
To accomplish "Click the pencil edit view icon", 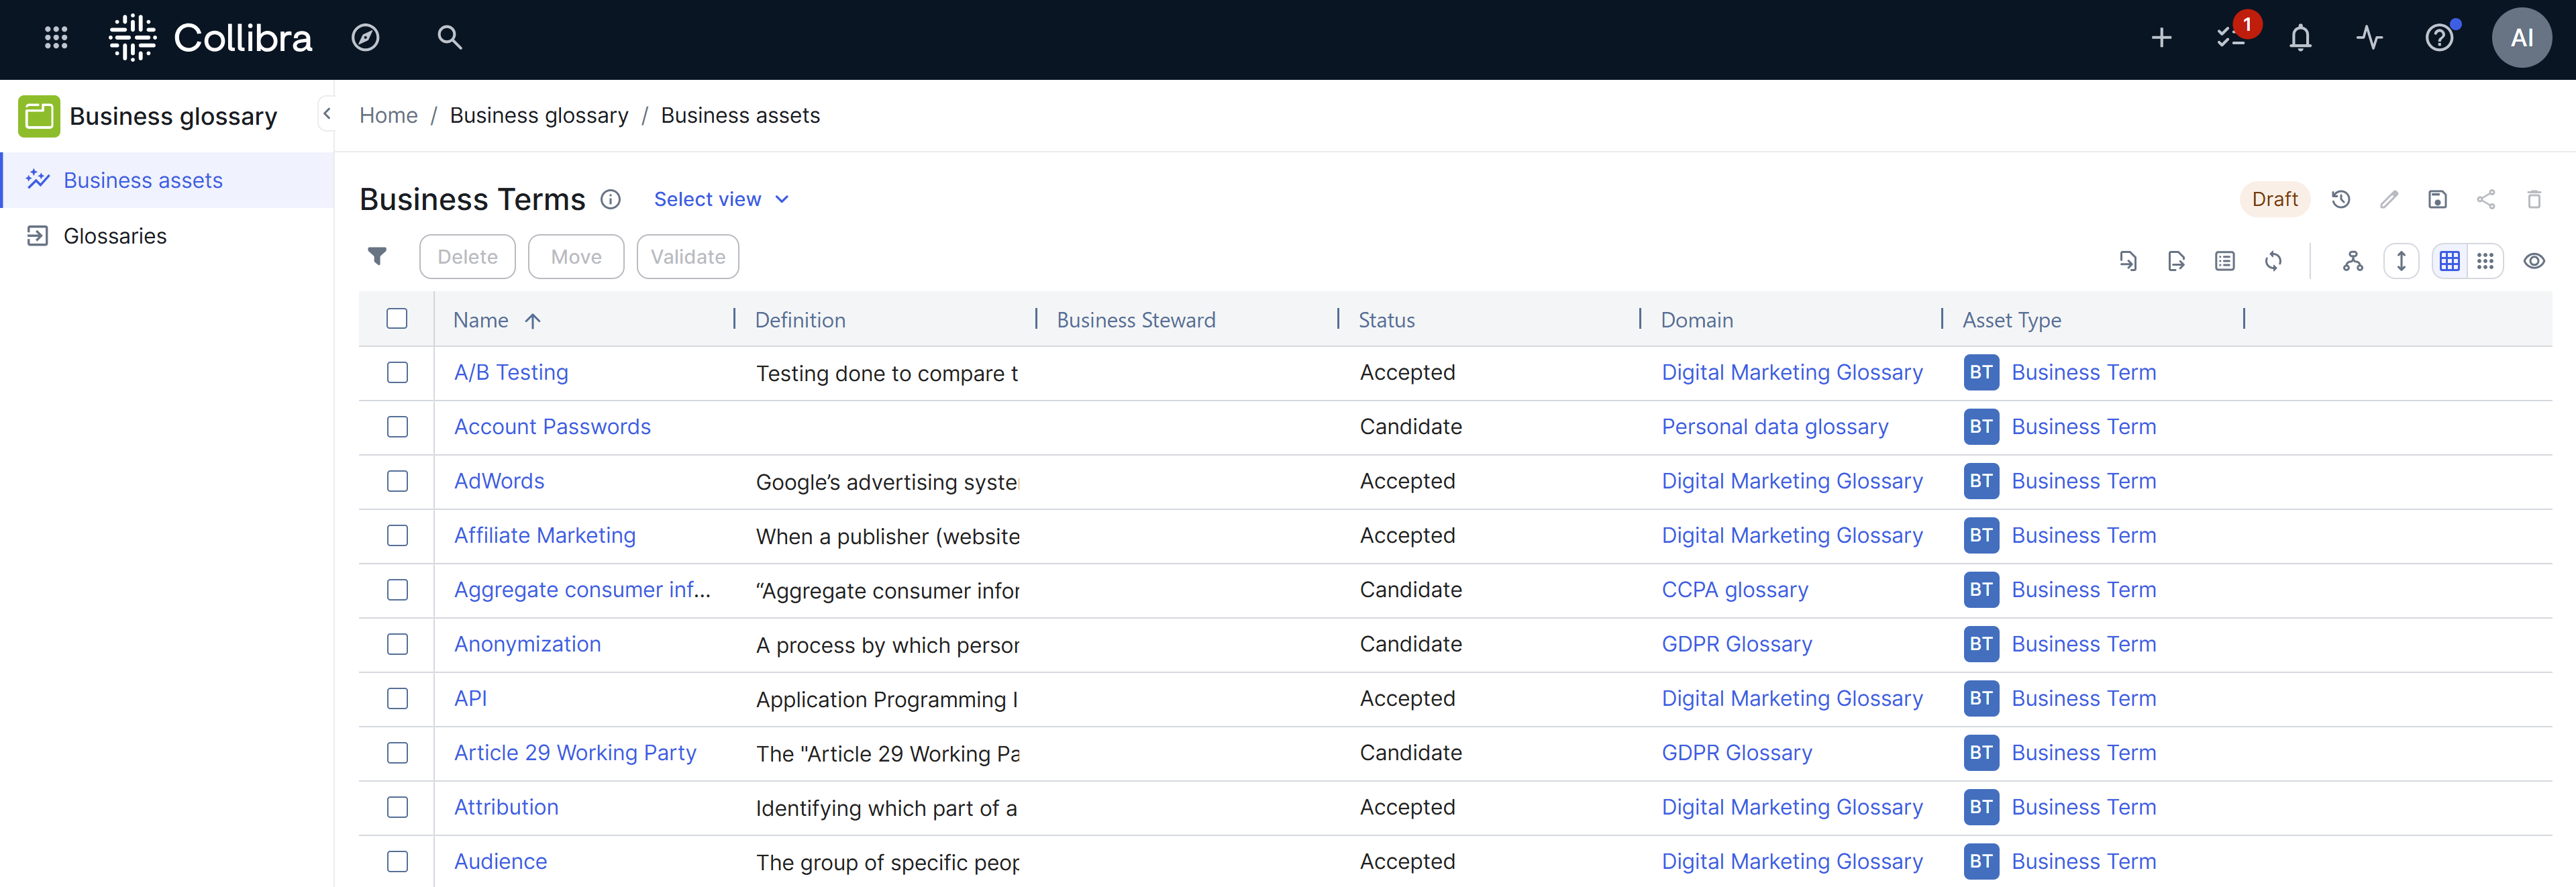I will [x=2389, y=199].
